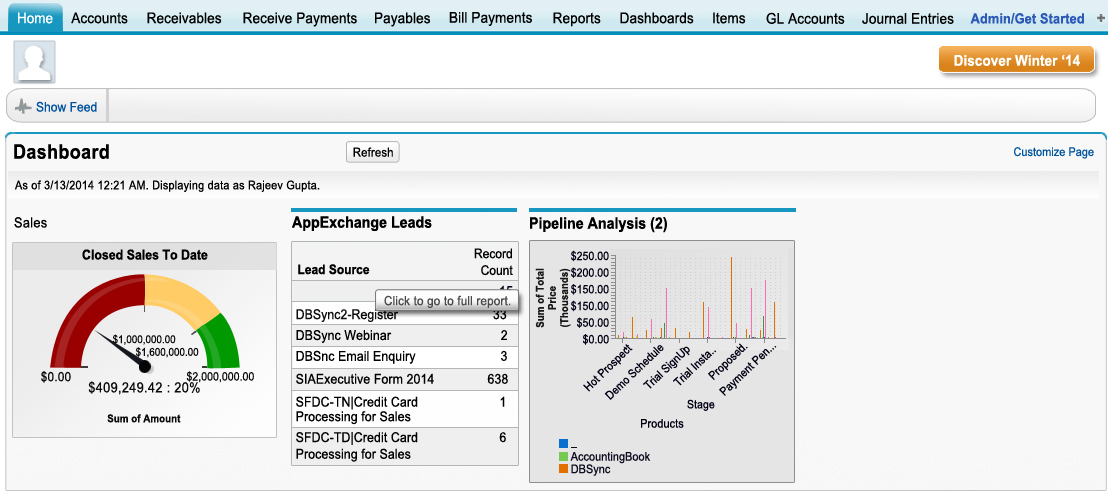1108x492 pixels.
Task: Click the Admin/Get Started tab
Action: click(1027, 18)
